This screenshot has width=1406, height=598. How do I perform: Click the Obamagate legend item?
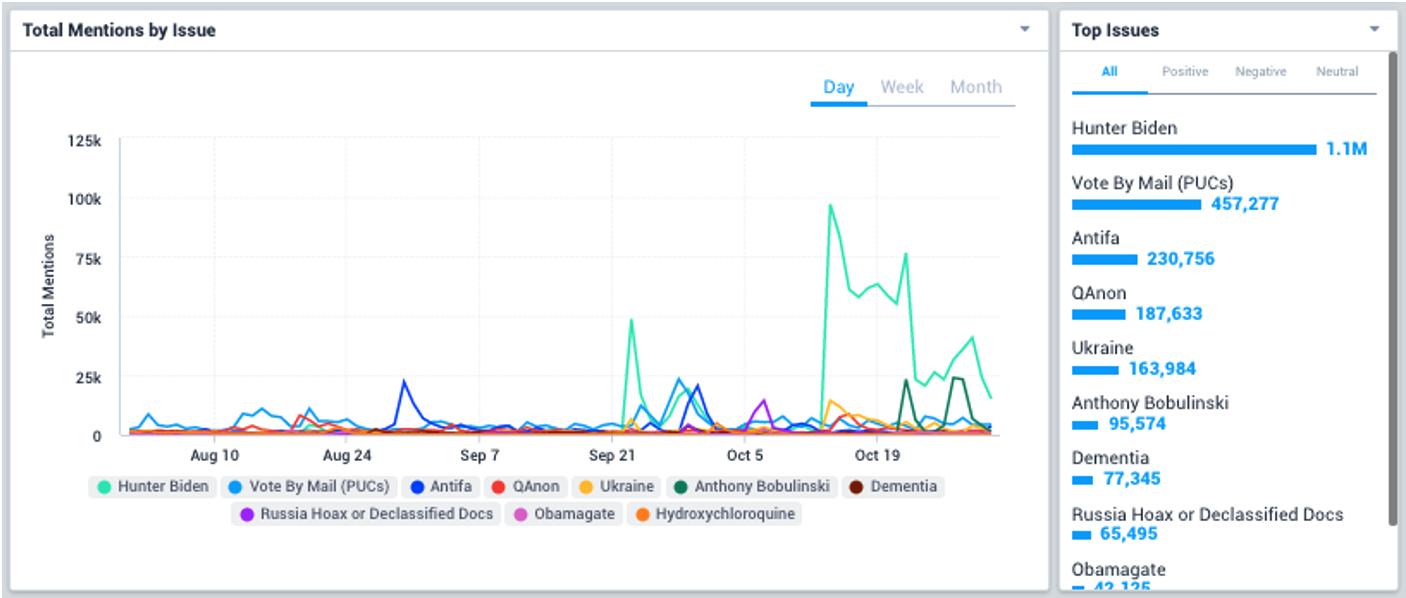point(564,514)
